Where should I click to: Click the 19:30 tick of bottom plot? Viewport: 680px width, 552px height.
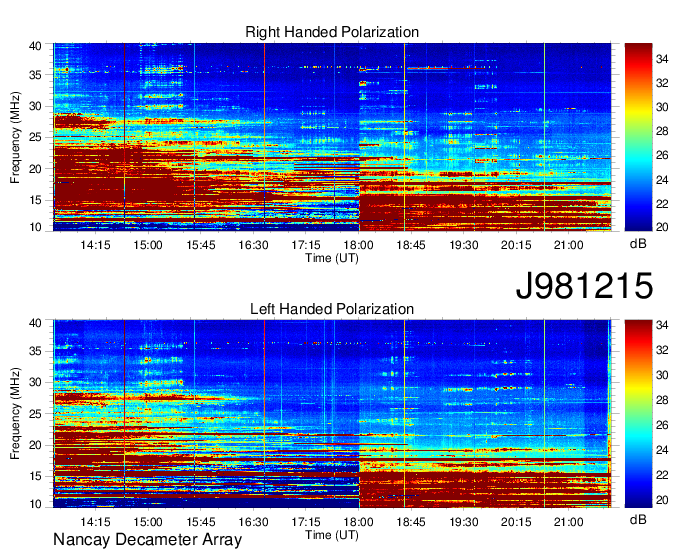click(x=464, y=522)
